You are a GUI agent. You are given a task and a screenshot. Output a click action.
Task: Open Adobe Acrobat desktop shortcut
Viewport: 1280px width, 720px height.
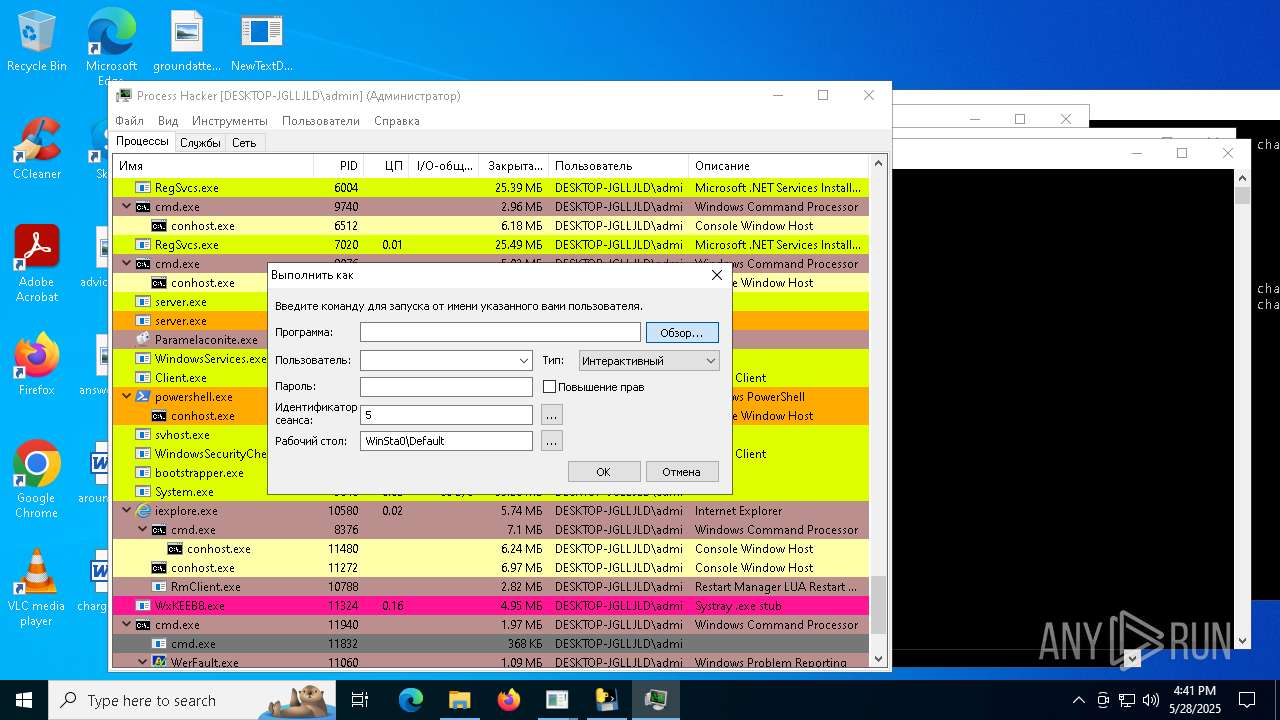pos(37,265)
